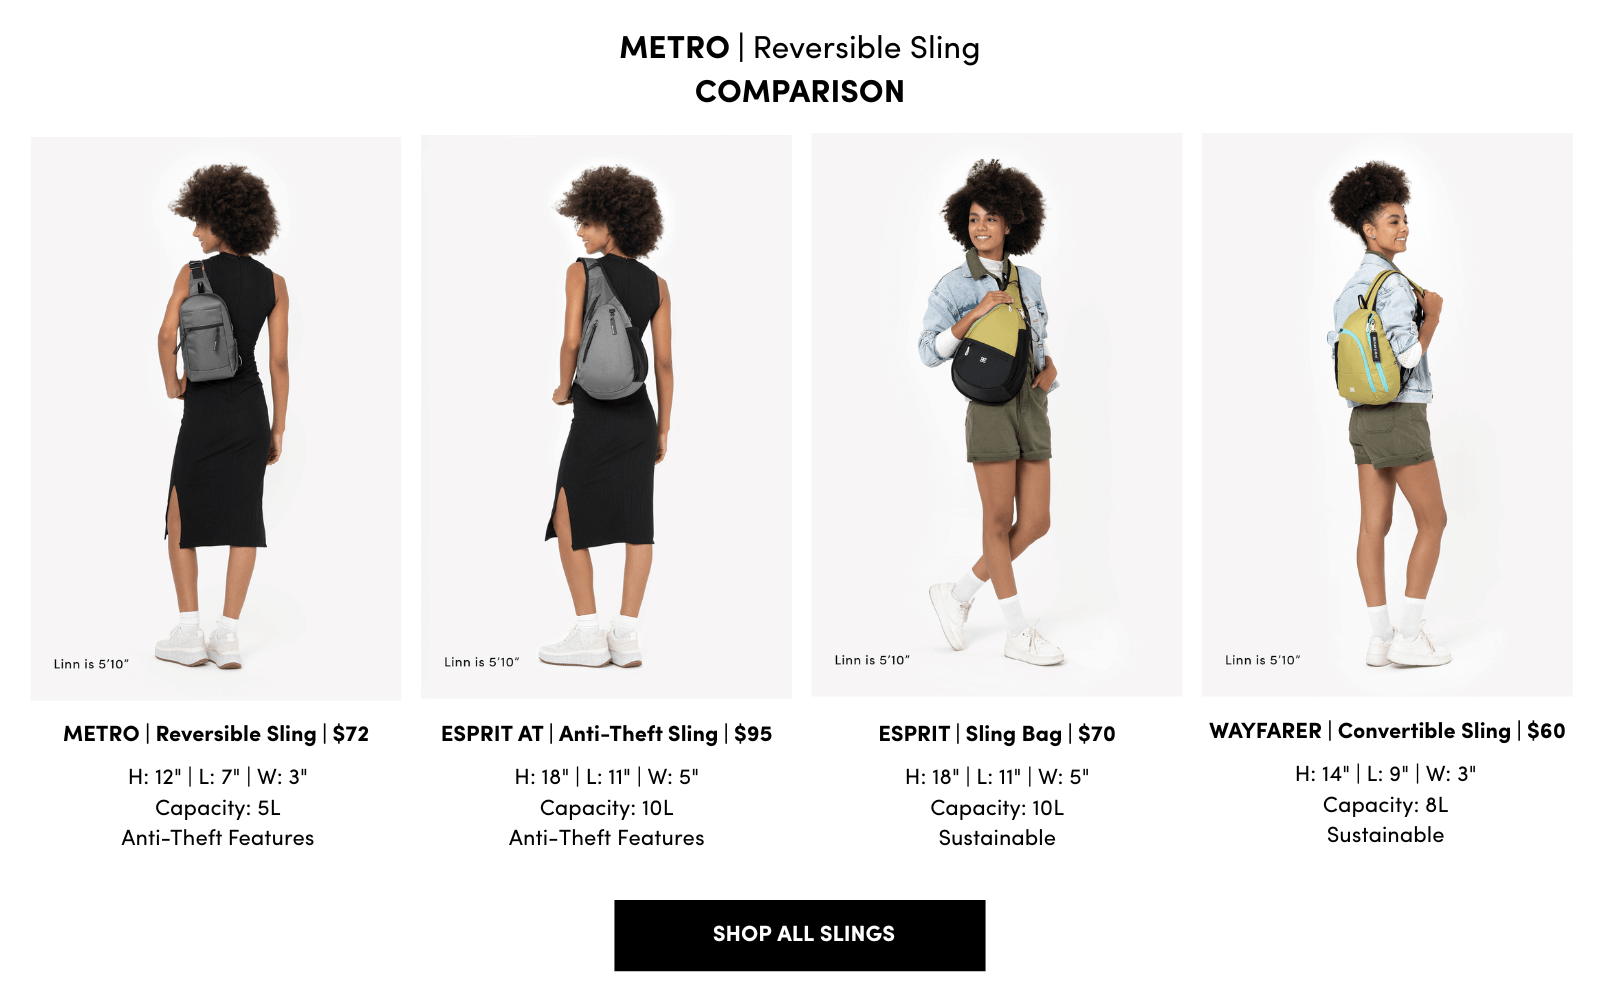The image size is (1600, 1000).
Task: Open the ESPRIT AT Anti-Theft Sling $95 link
Action: pos(606,734)
